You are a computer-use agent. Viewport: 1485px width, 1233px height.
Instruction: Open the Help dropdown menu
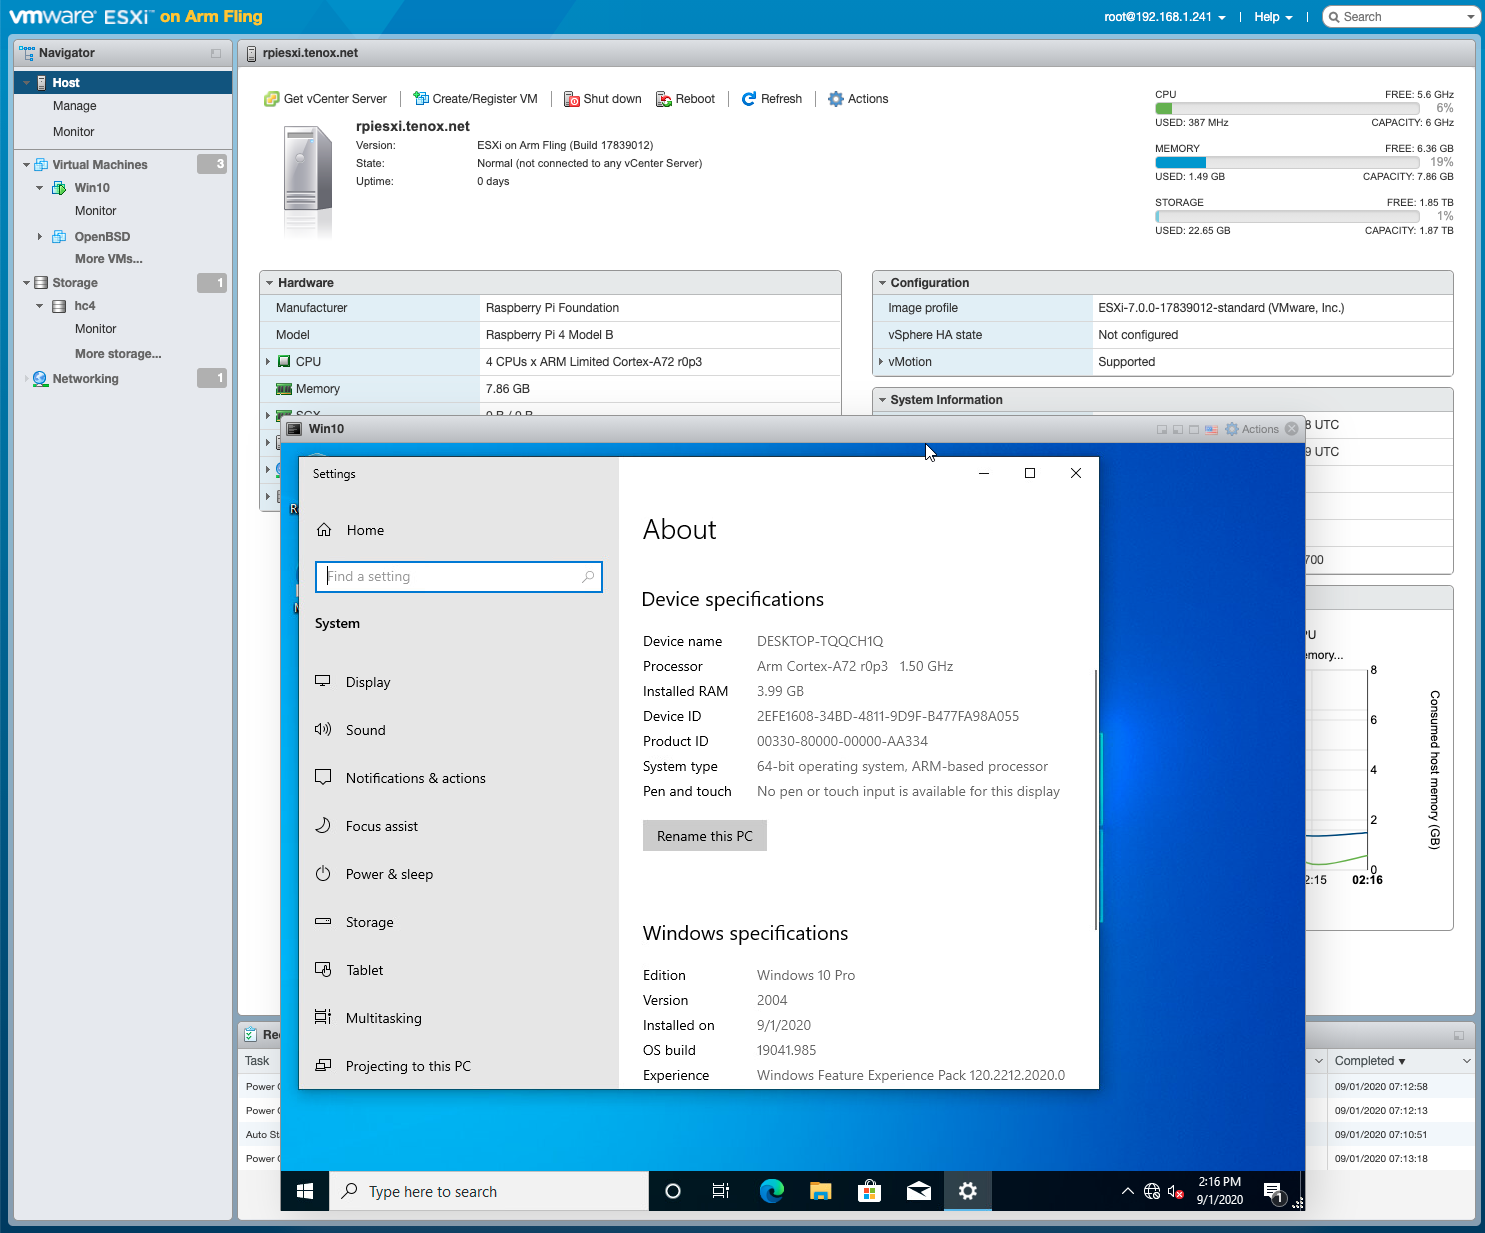coord(1272,17)
